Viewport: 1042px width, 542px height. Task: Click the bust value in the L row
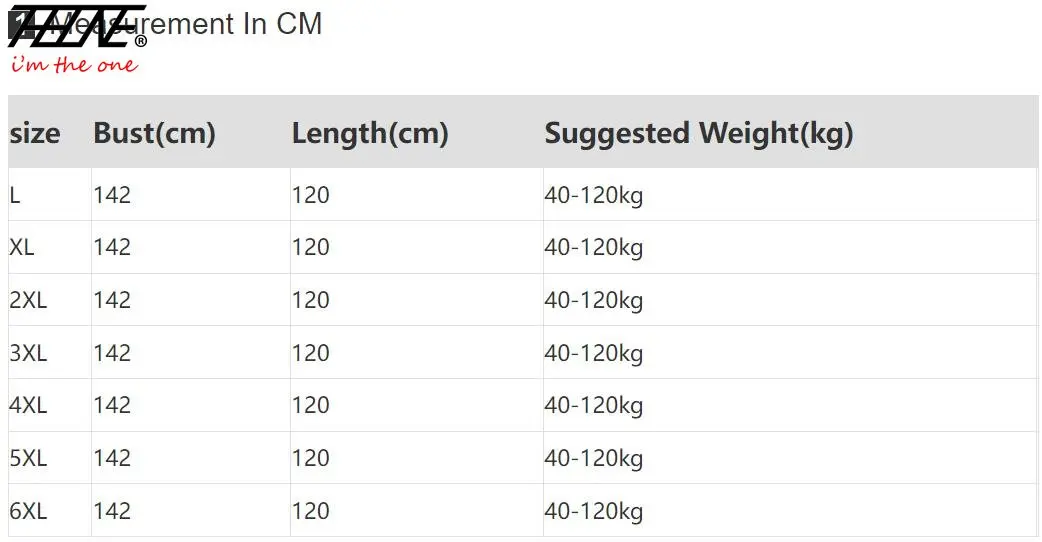tap(112, 195)
